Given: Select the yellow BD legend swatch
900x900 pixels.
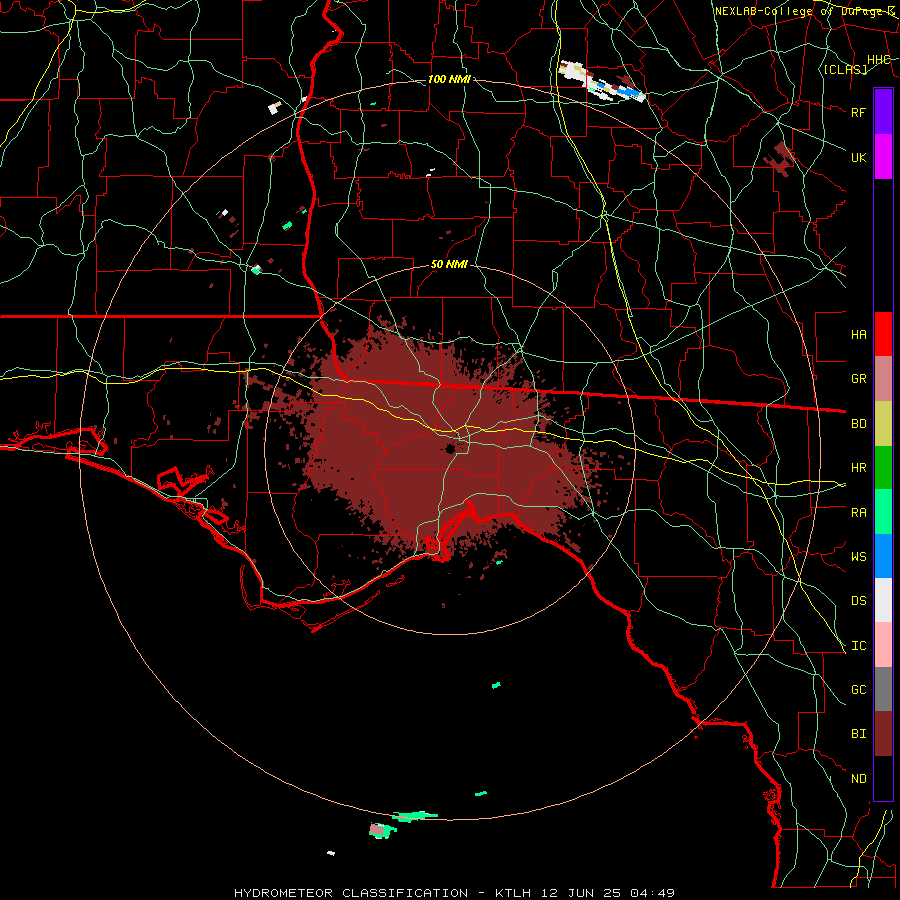Looking at the screenshot, I should pos(883,423).
